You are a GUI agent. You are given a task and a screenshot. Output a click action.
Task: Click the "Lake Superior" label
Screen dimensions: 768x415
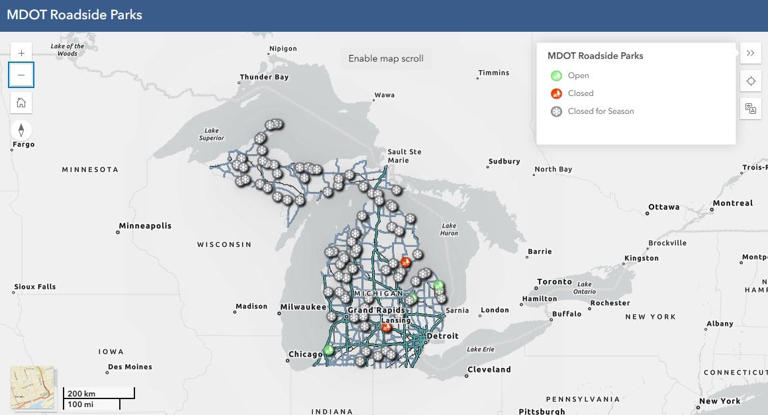pos(211,134)
